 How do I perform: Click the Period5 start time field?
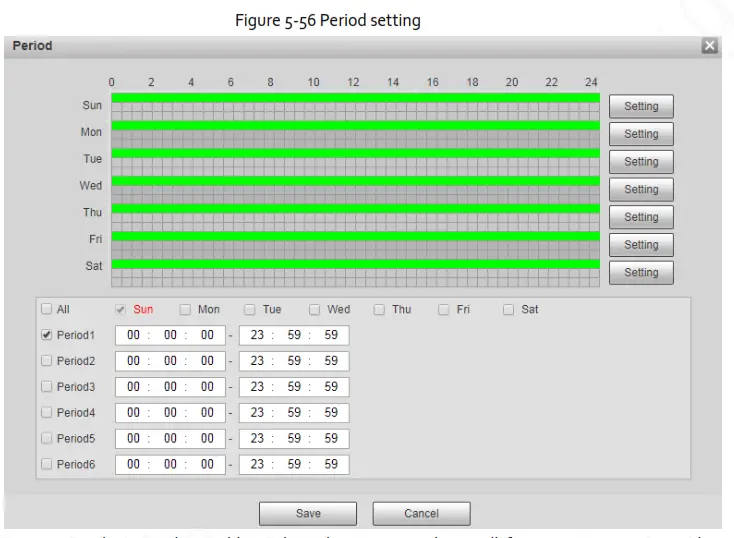click(x=170, y=439)
